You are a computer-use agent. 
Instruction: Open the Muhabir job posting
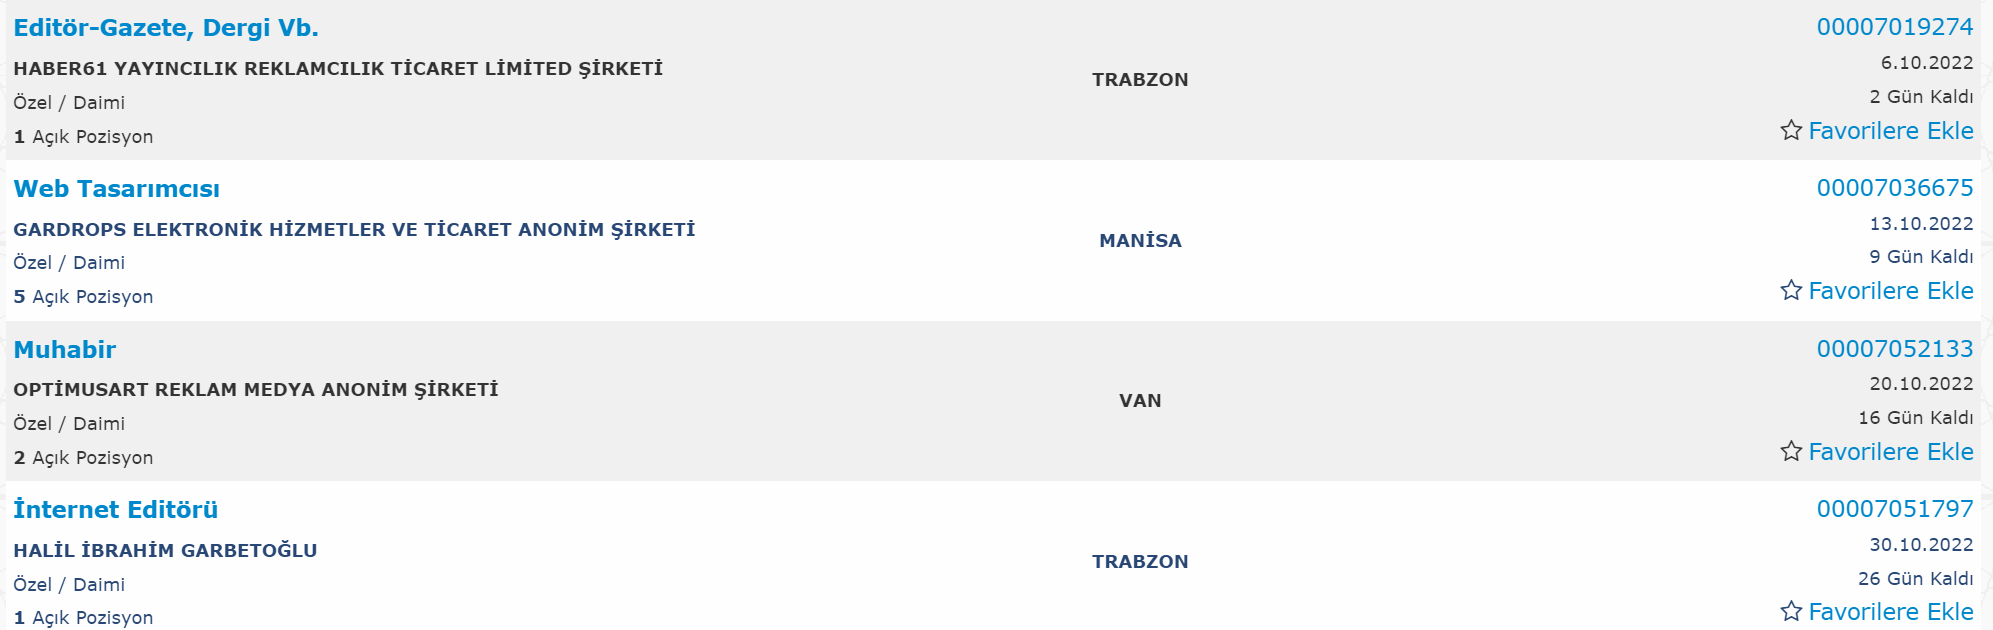tap(65, 350)
